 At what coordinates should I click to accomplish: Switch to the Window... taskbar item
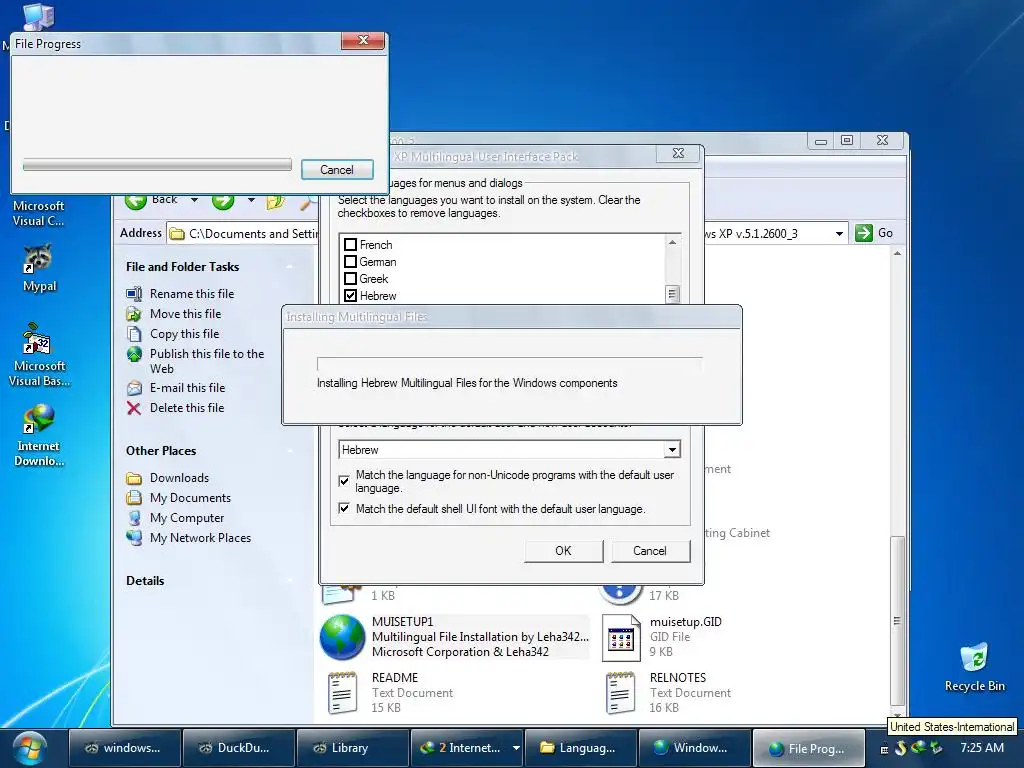pos(694,748)
